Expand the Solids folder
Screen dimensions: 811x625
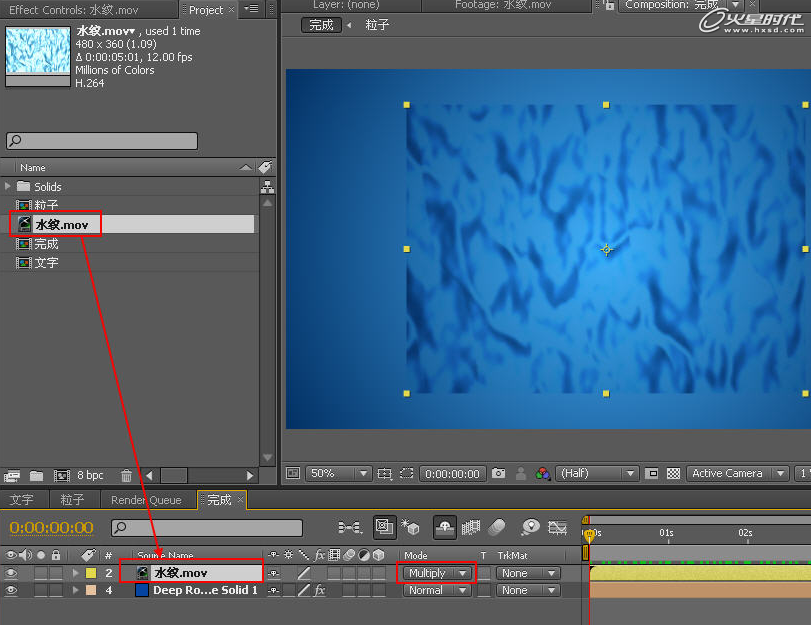pos(9,186)
